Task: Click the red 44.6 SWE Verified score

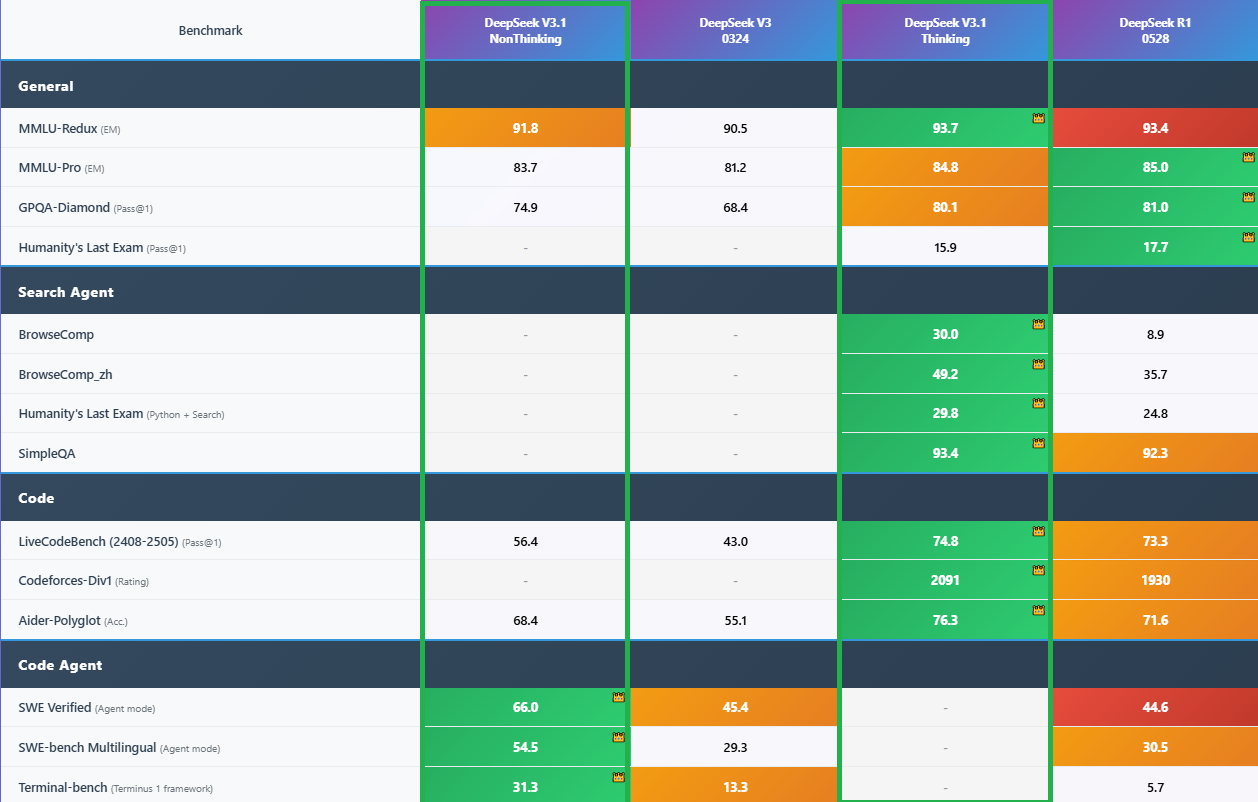Action: coord(1155,707)
